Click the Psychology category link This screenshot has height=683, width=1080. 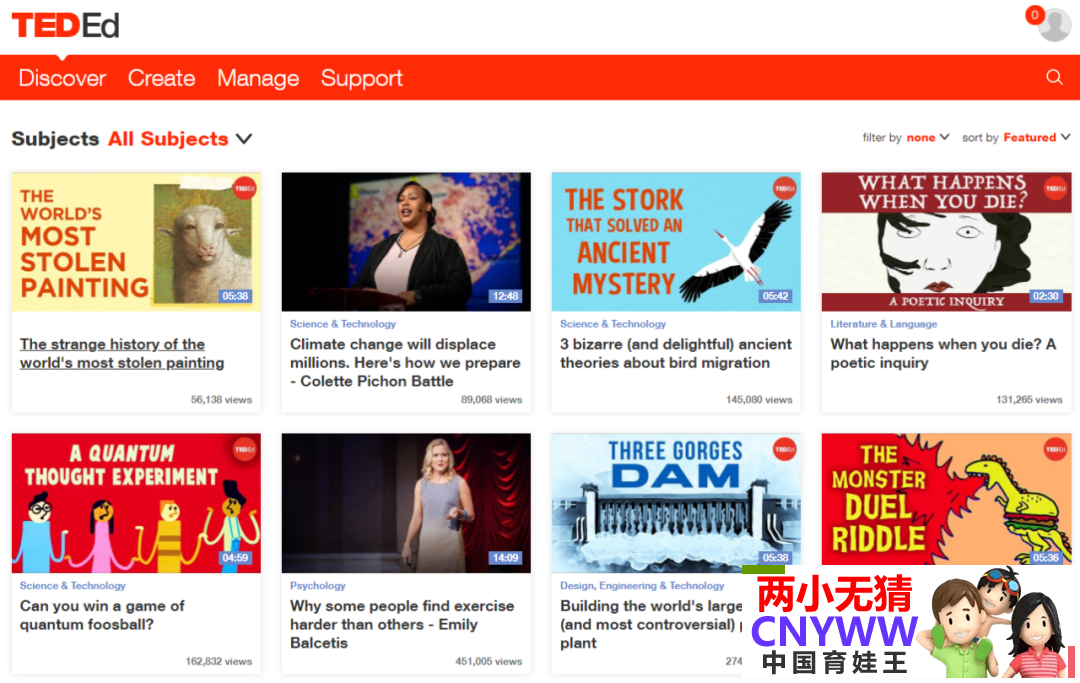[317, 586]
